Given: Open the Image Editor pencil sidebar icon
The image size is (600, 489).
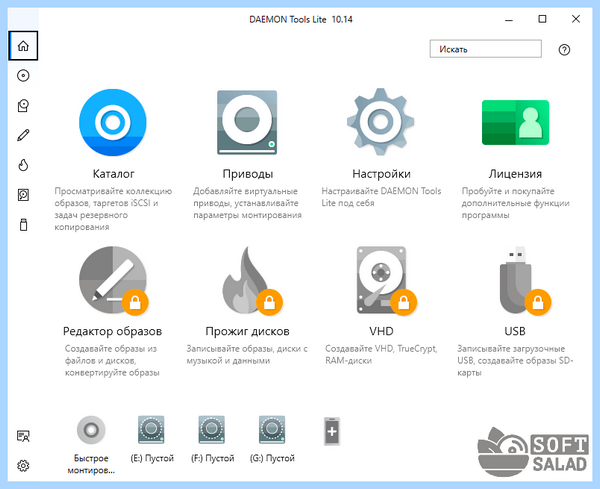Looking at the screenshot, I should click(x=23, y=135).
